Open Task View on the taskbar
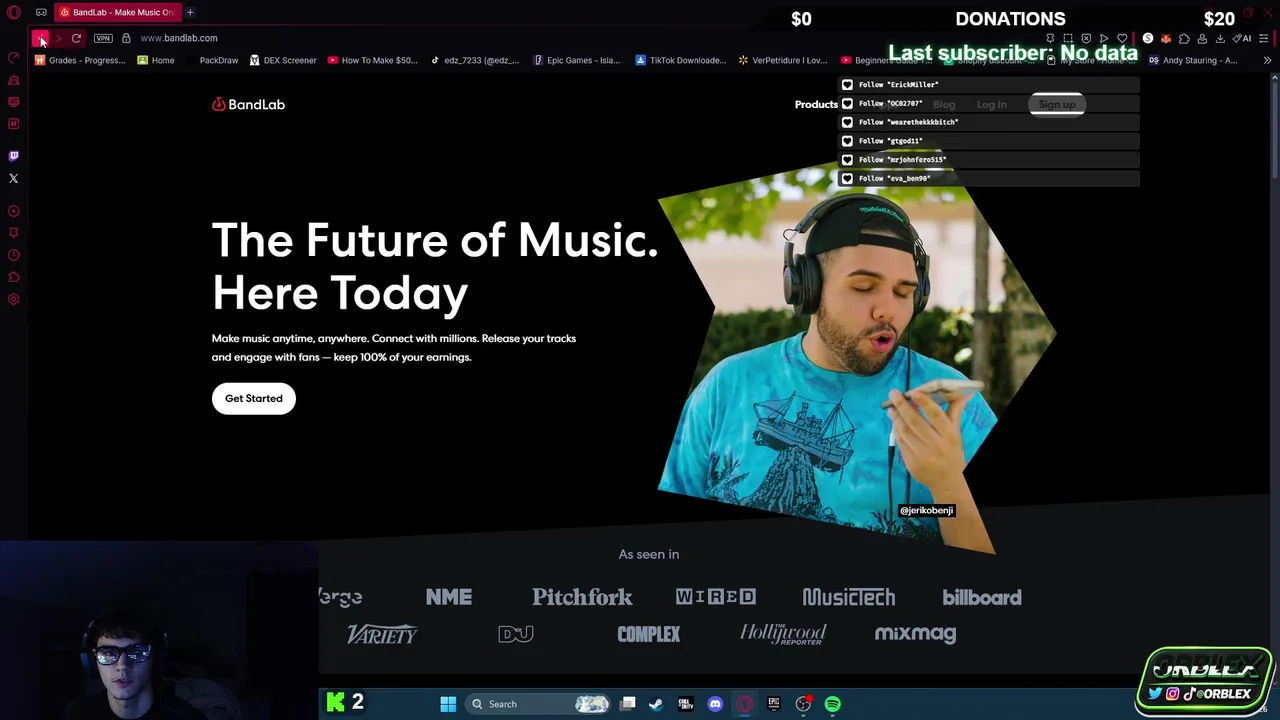 [628, 704]
